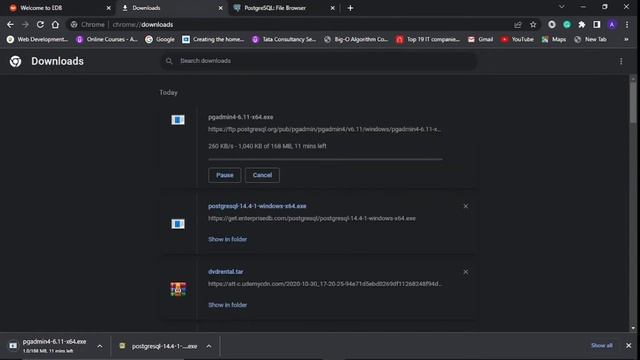Open the browser home page icon
The image size is (640, 360).
[x=55, y=24]
